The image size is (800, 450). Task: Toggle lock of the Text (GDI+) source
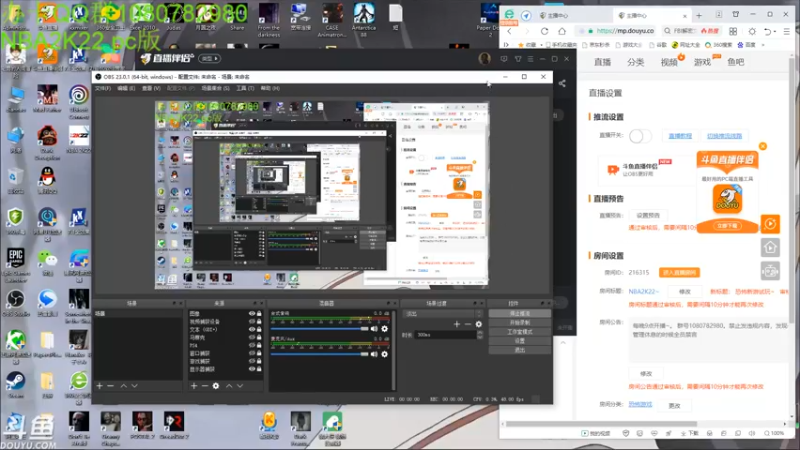(x=259, y=330)
